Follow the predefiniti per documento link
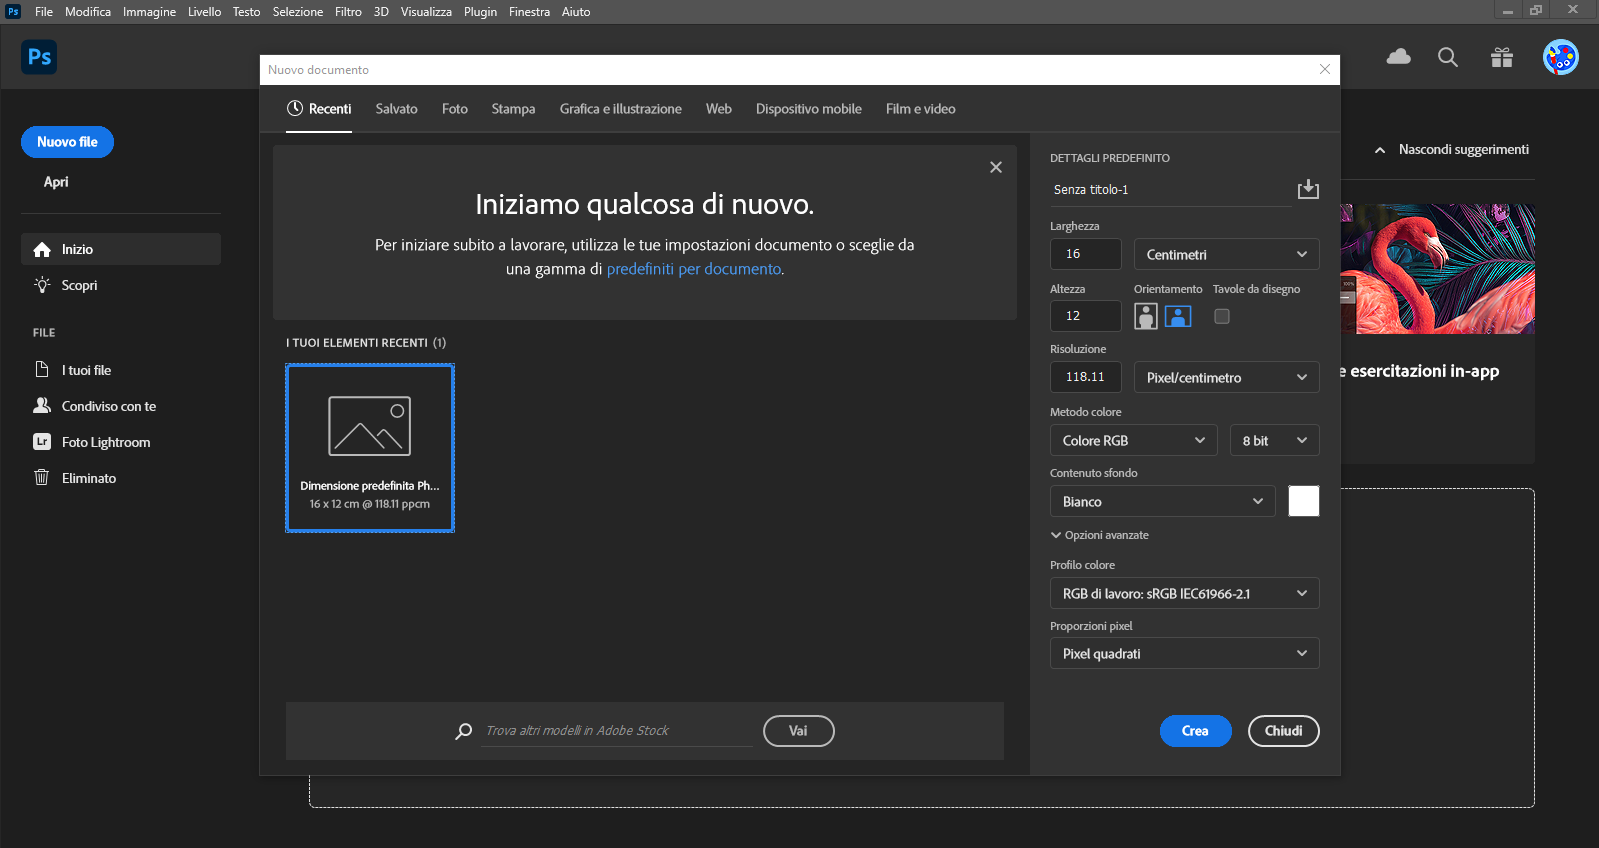Image resolution: width=1599 pixels, height=848 pixels. [x=694, y=269]
